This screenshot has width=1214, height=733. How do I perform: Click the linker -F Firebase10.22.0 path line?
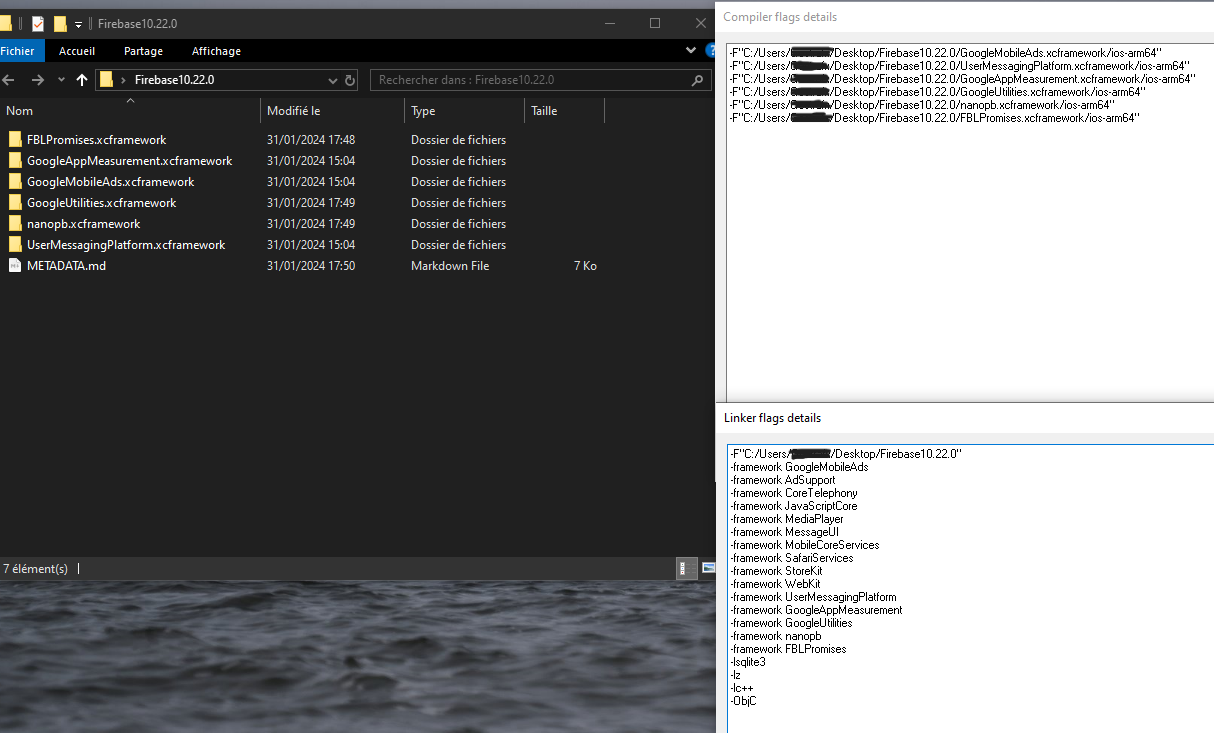[x=846, y=454]
